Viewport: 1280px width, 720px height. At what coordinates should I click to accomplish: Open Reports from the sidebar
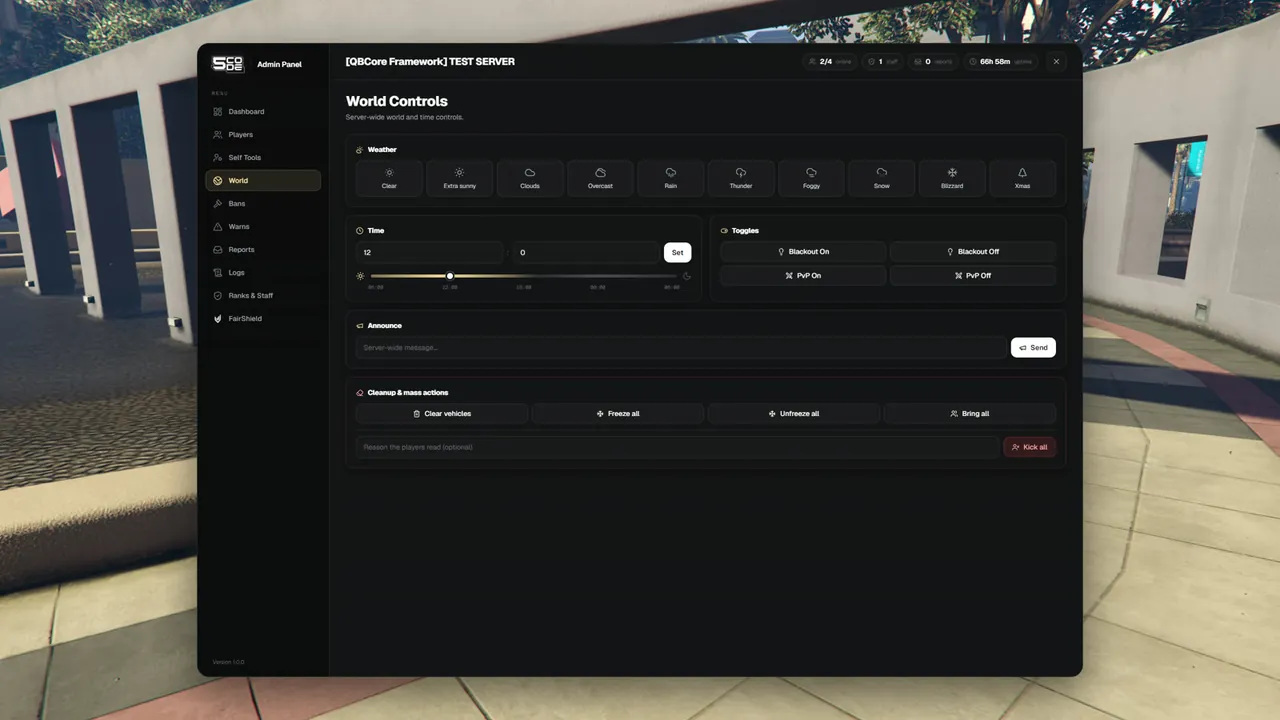[x=263, y=250]
